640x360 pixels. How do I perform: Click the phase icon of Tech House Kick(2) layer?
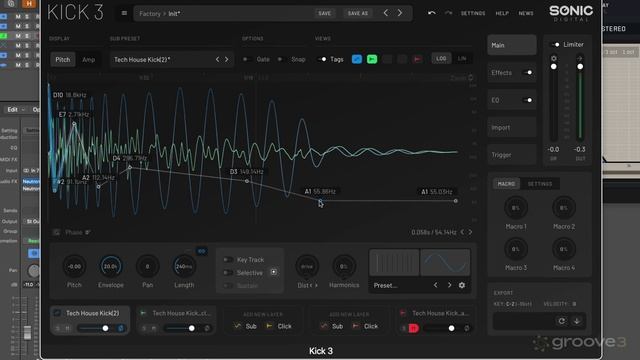pos(121,328)
